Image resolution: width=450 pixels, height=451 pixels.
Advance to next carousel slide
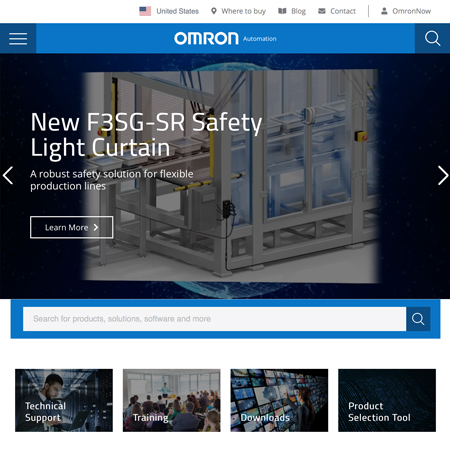[443, 175]
